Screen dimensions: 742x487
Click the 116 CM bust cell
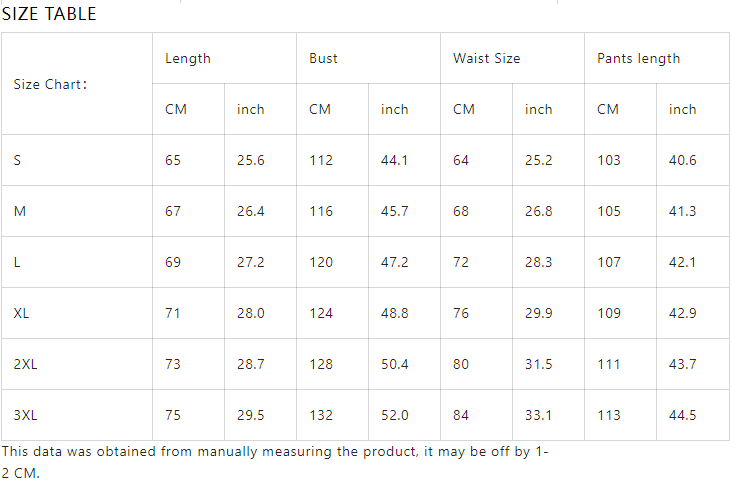click(x=321, y=211)
